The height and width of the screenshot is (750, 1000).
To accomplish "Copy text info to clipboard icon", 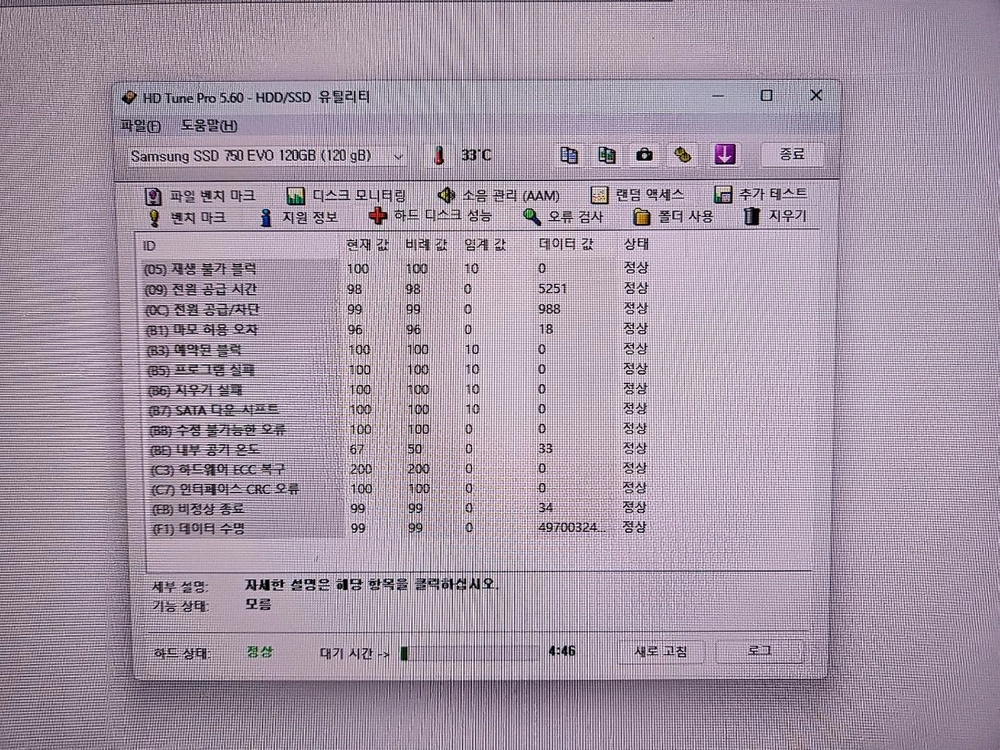I will pos(569,155).
